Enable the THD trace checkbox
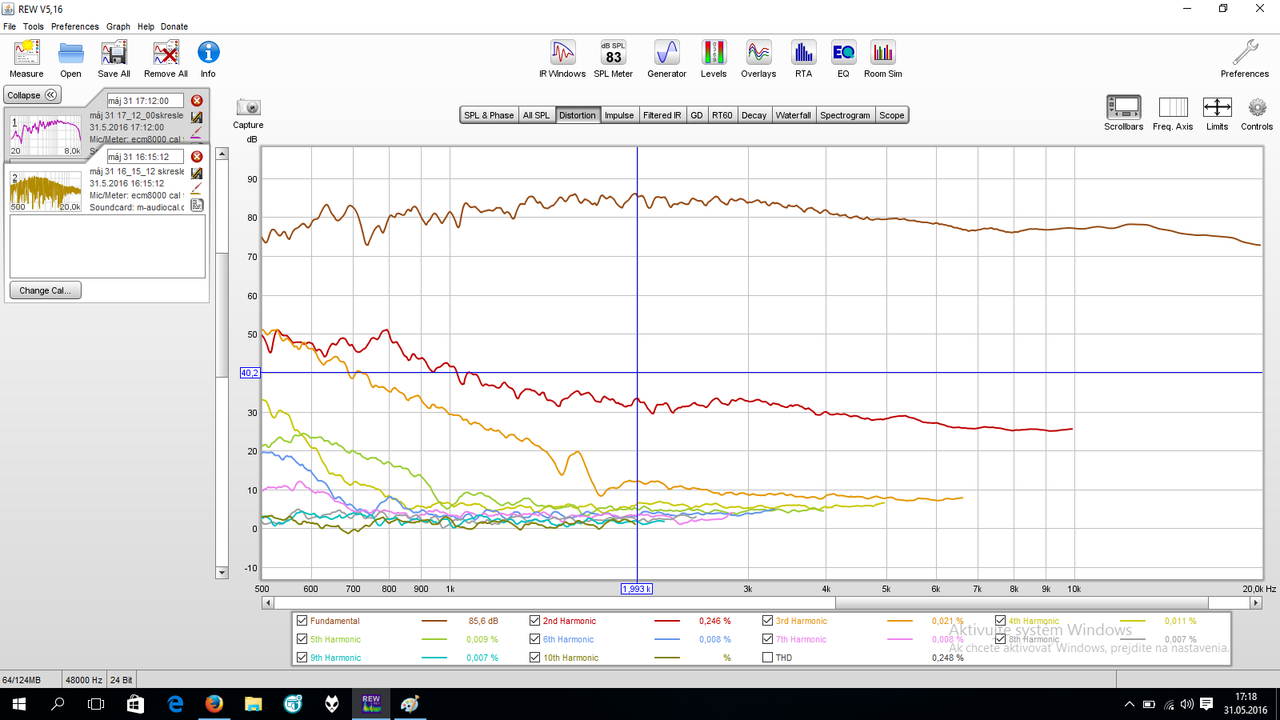Screen dimensions: 1280x720 point(768,658)
